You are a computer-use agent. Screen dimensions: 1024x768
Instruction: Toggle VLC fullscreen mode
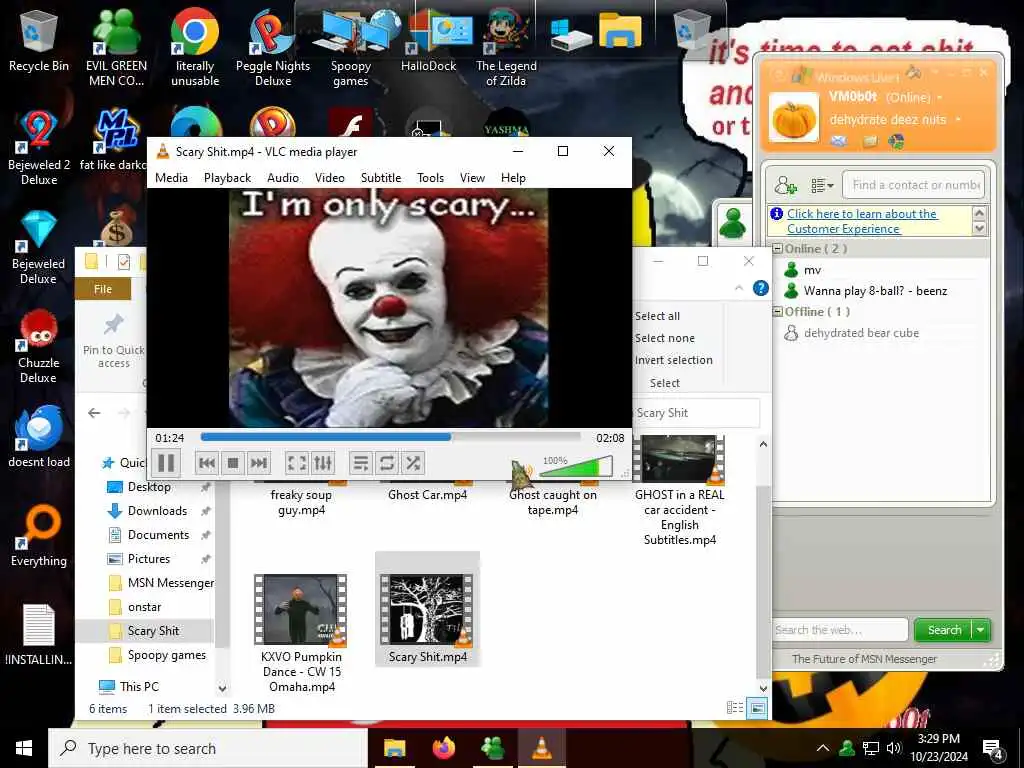click(x=296, y=463)
